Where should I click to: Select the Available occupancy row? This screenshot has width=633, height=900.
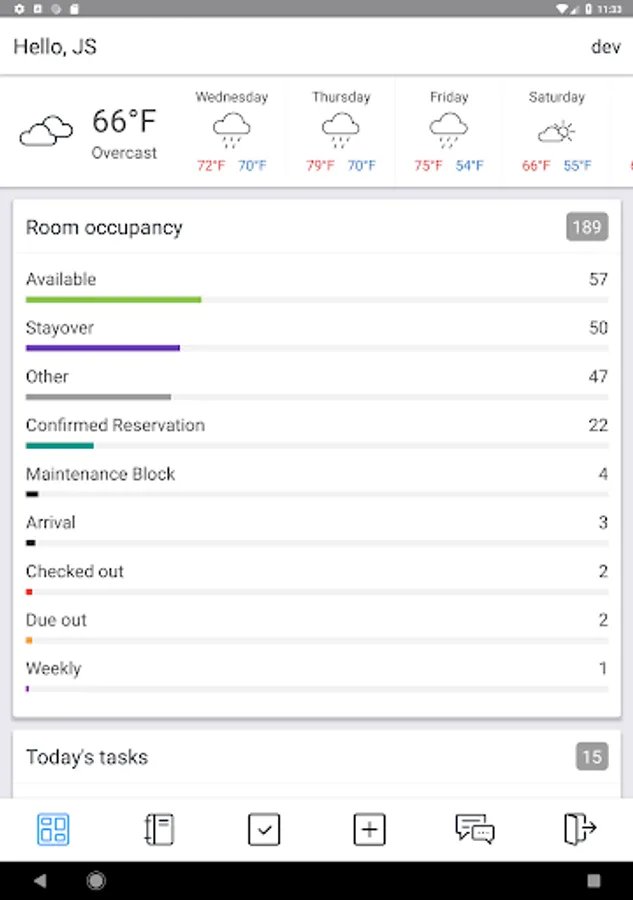(x=316, y=280)
